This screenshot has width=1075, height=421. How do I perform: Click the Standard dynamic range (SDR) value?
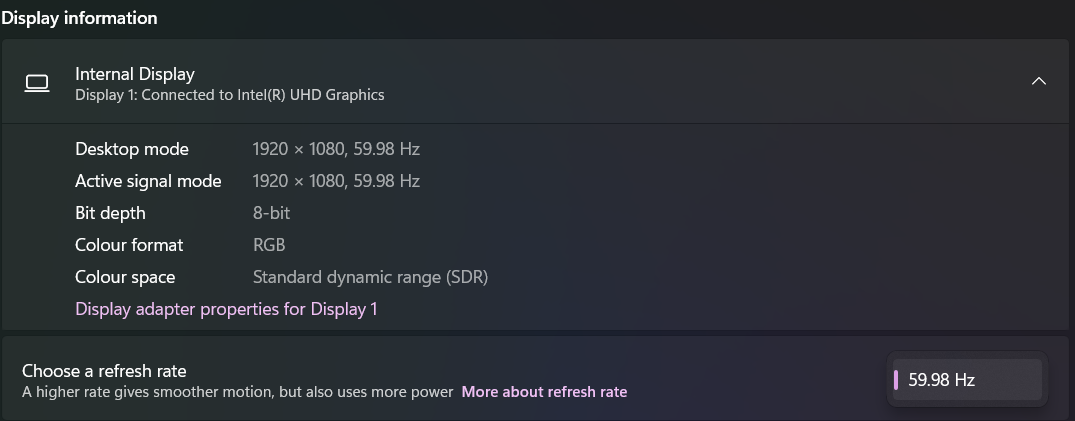click(x=370, y=277)
